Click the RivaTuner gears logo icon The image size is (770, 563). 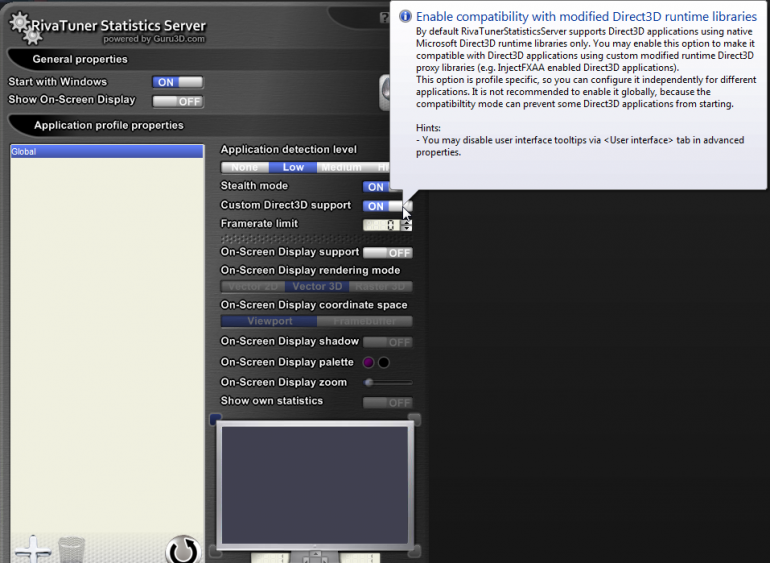click(x=25, y=28)
